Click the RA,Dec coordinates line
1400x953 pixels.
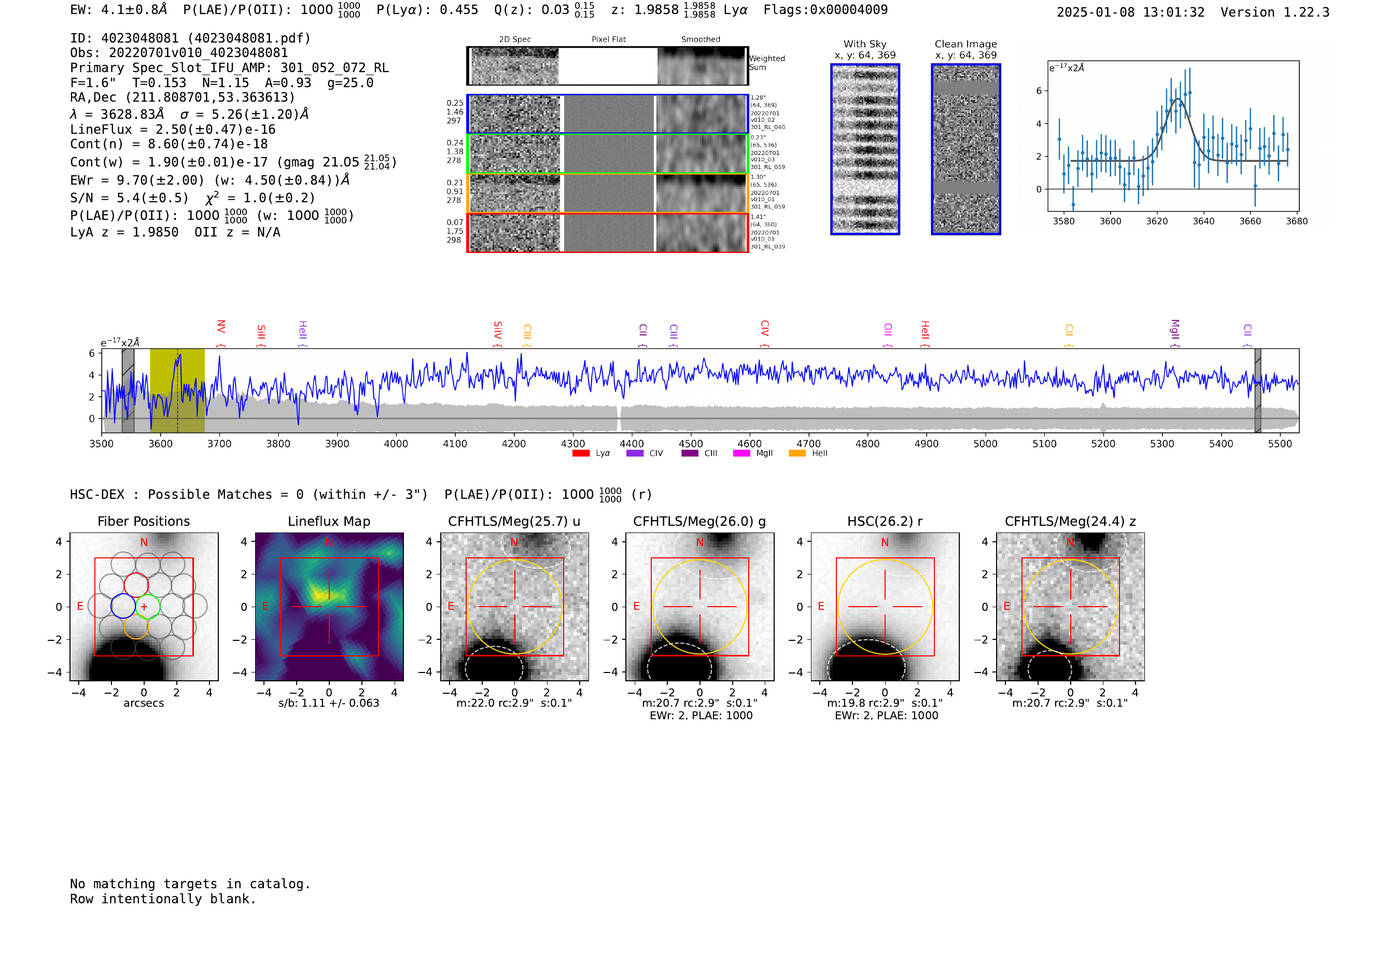[183, 98]
